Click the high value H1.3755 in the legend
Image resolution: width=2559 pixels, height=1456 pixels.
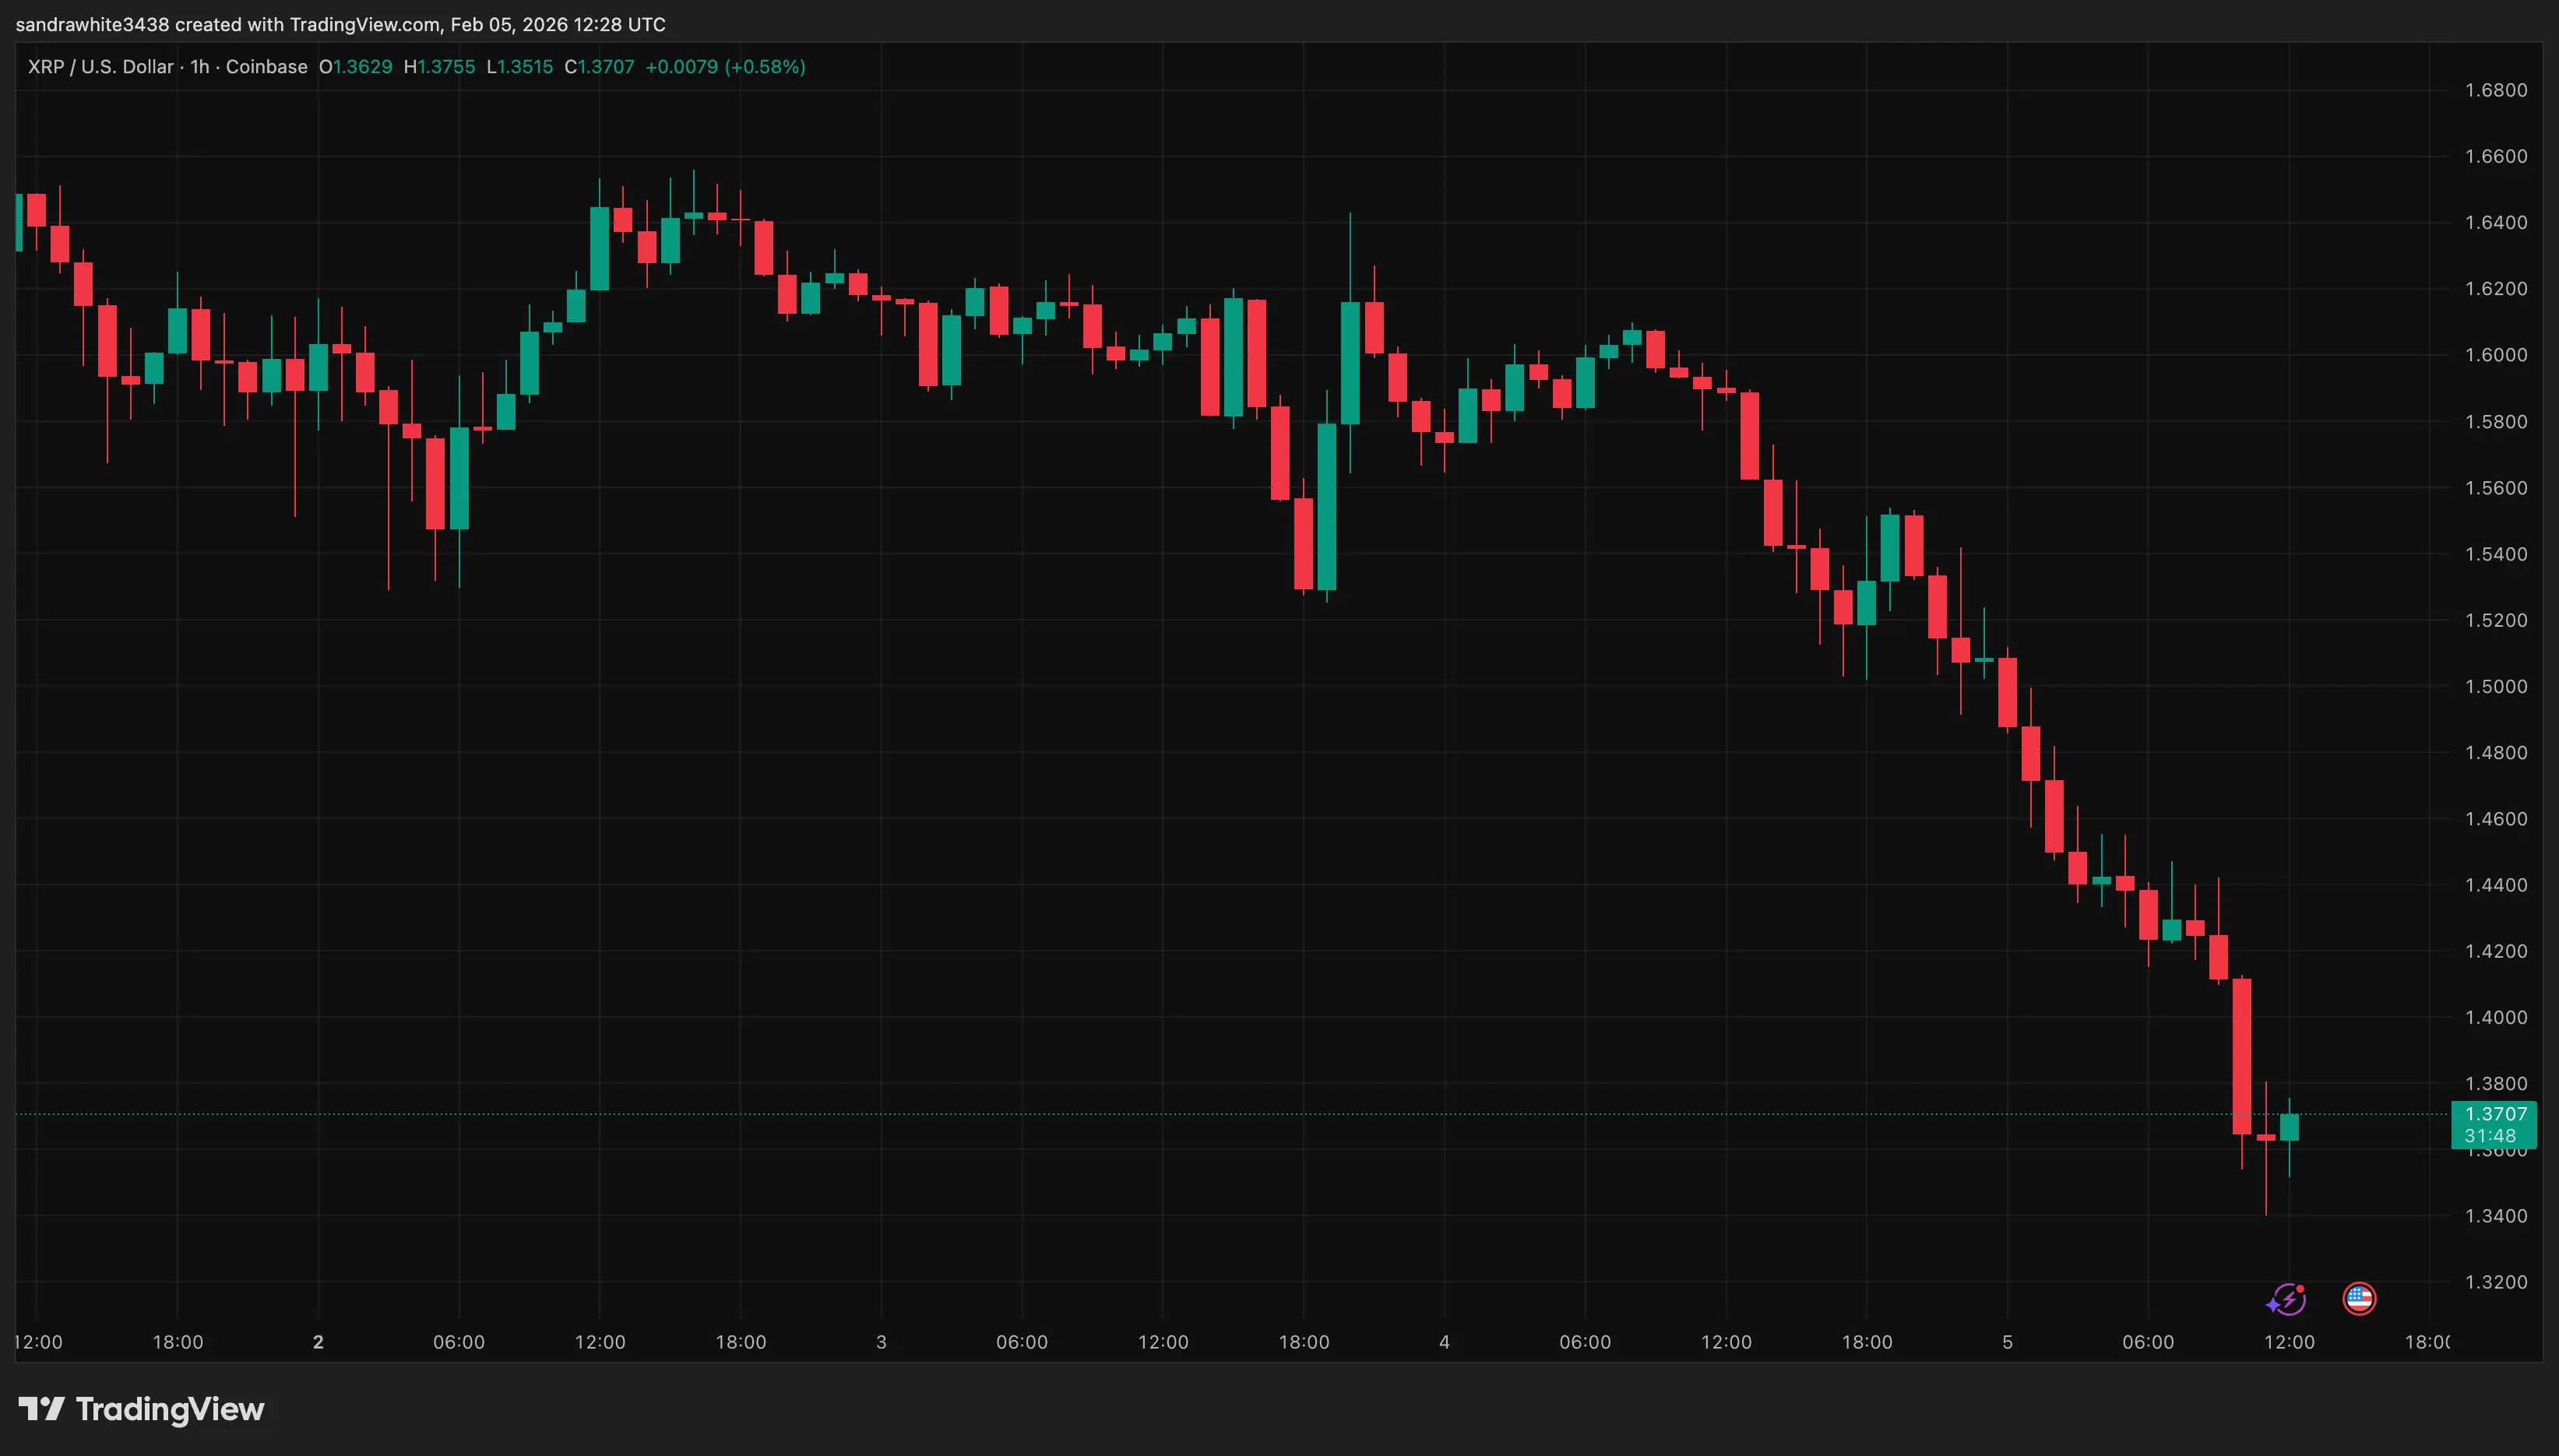click(x=439, y=67)
